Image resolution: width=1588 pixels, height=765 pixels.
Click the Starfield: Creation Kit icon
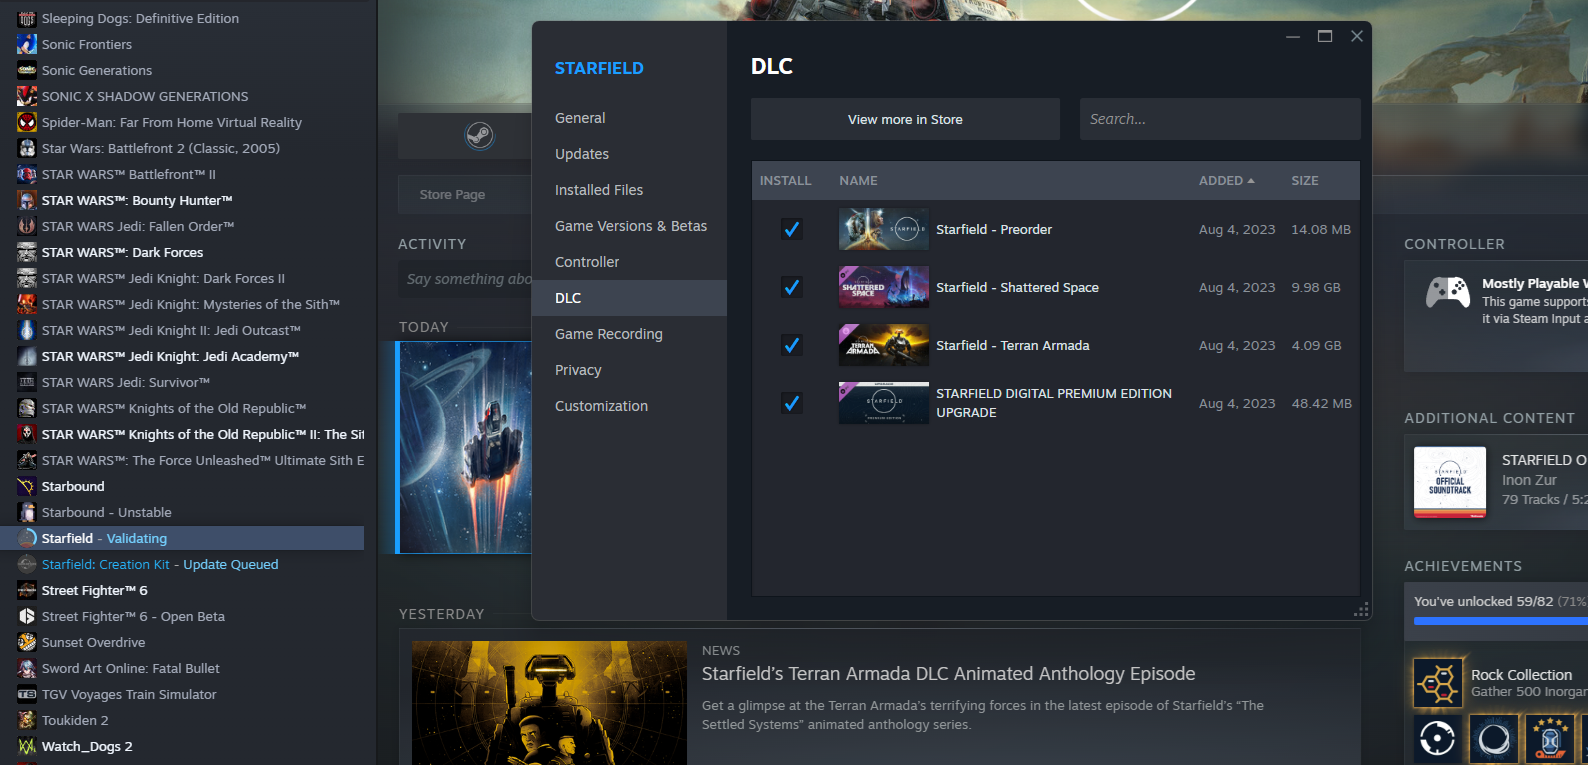[x=27, y=564]
